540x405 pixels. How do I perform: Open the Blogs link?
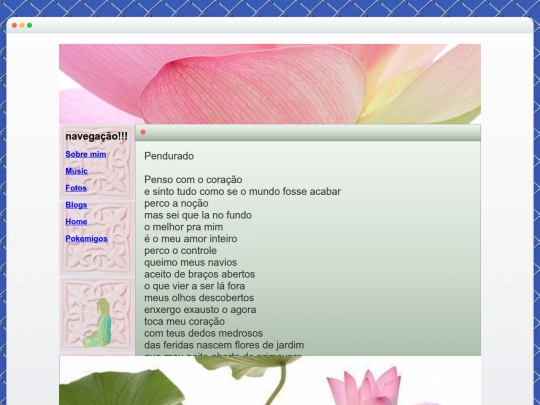(76, 205)
